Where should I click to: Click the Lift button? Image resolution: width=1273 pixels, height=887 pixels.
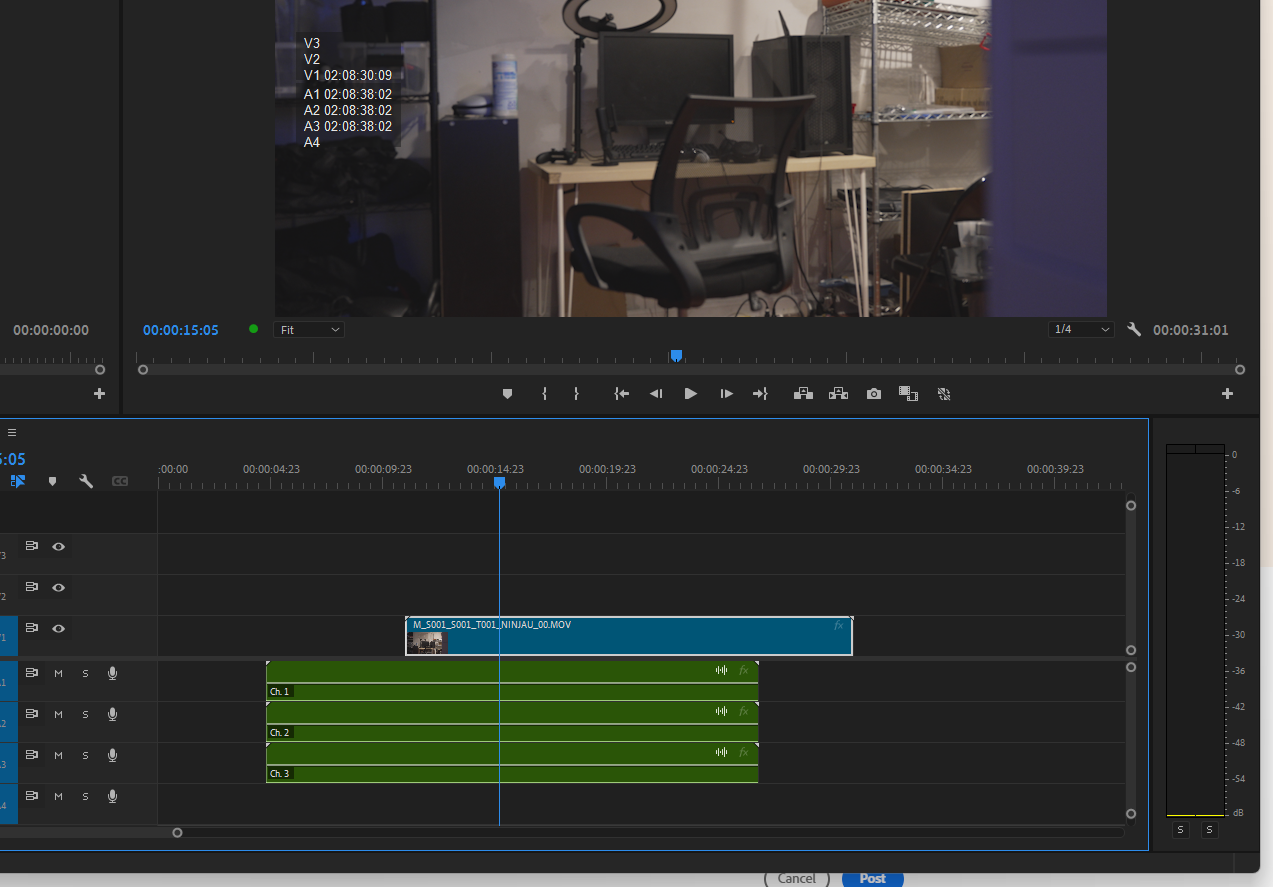point(803,394)
